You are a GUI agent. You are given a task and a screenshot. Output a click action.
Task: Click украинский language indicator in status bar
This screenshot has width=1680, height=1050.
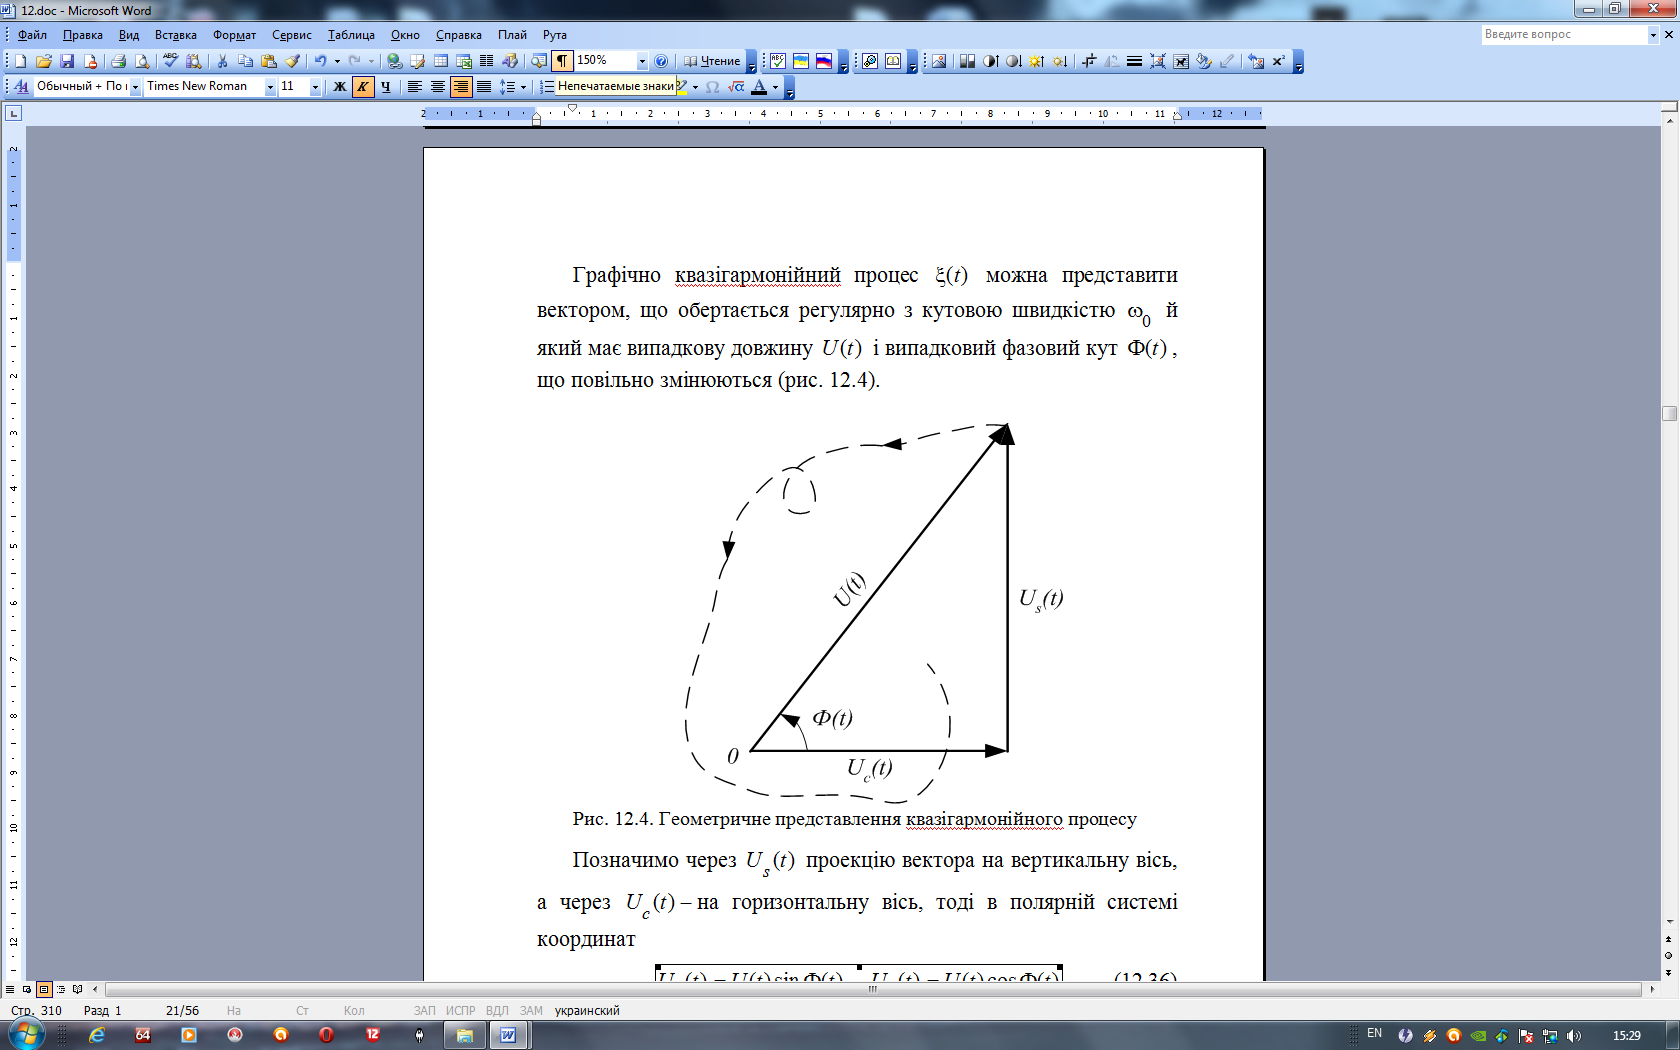pyautogui.click(x=587, y=1010)
